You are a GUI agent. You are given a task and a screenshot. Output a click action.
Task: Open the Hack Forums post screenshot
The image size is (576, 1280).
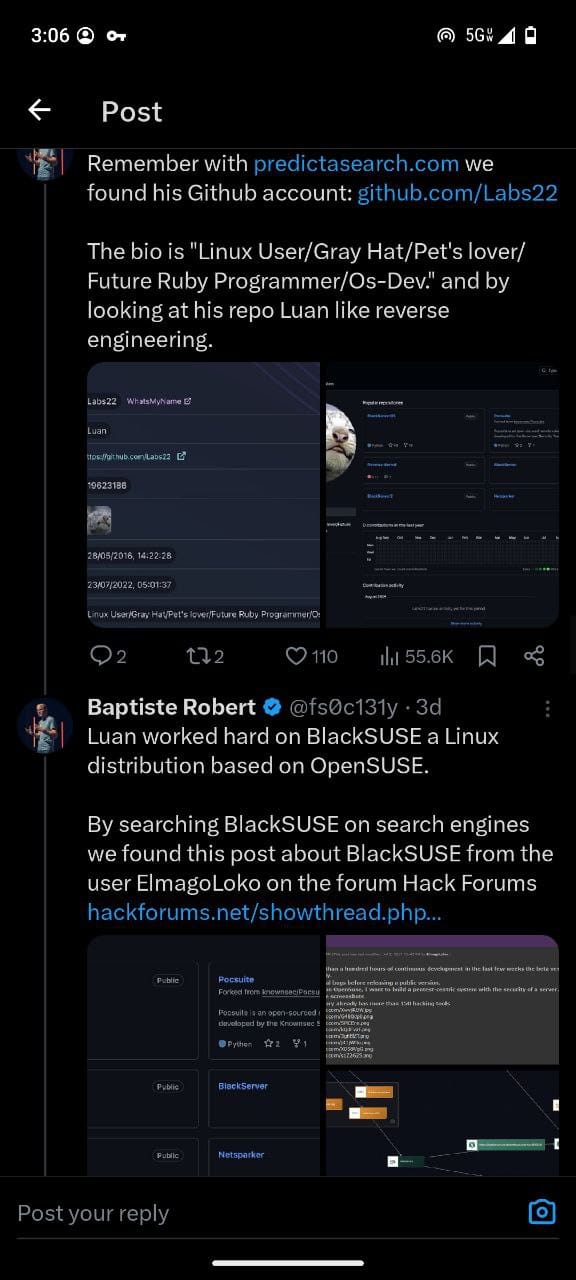[442, 1055]
